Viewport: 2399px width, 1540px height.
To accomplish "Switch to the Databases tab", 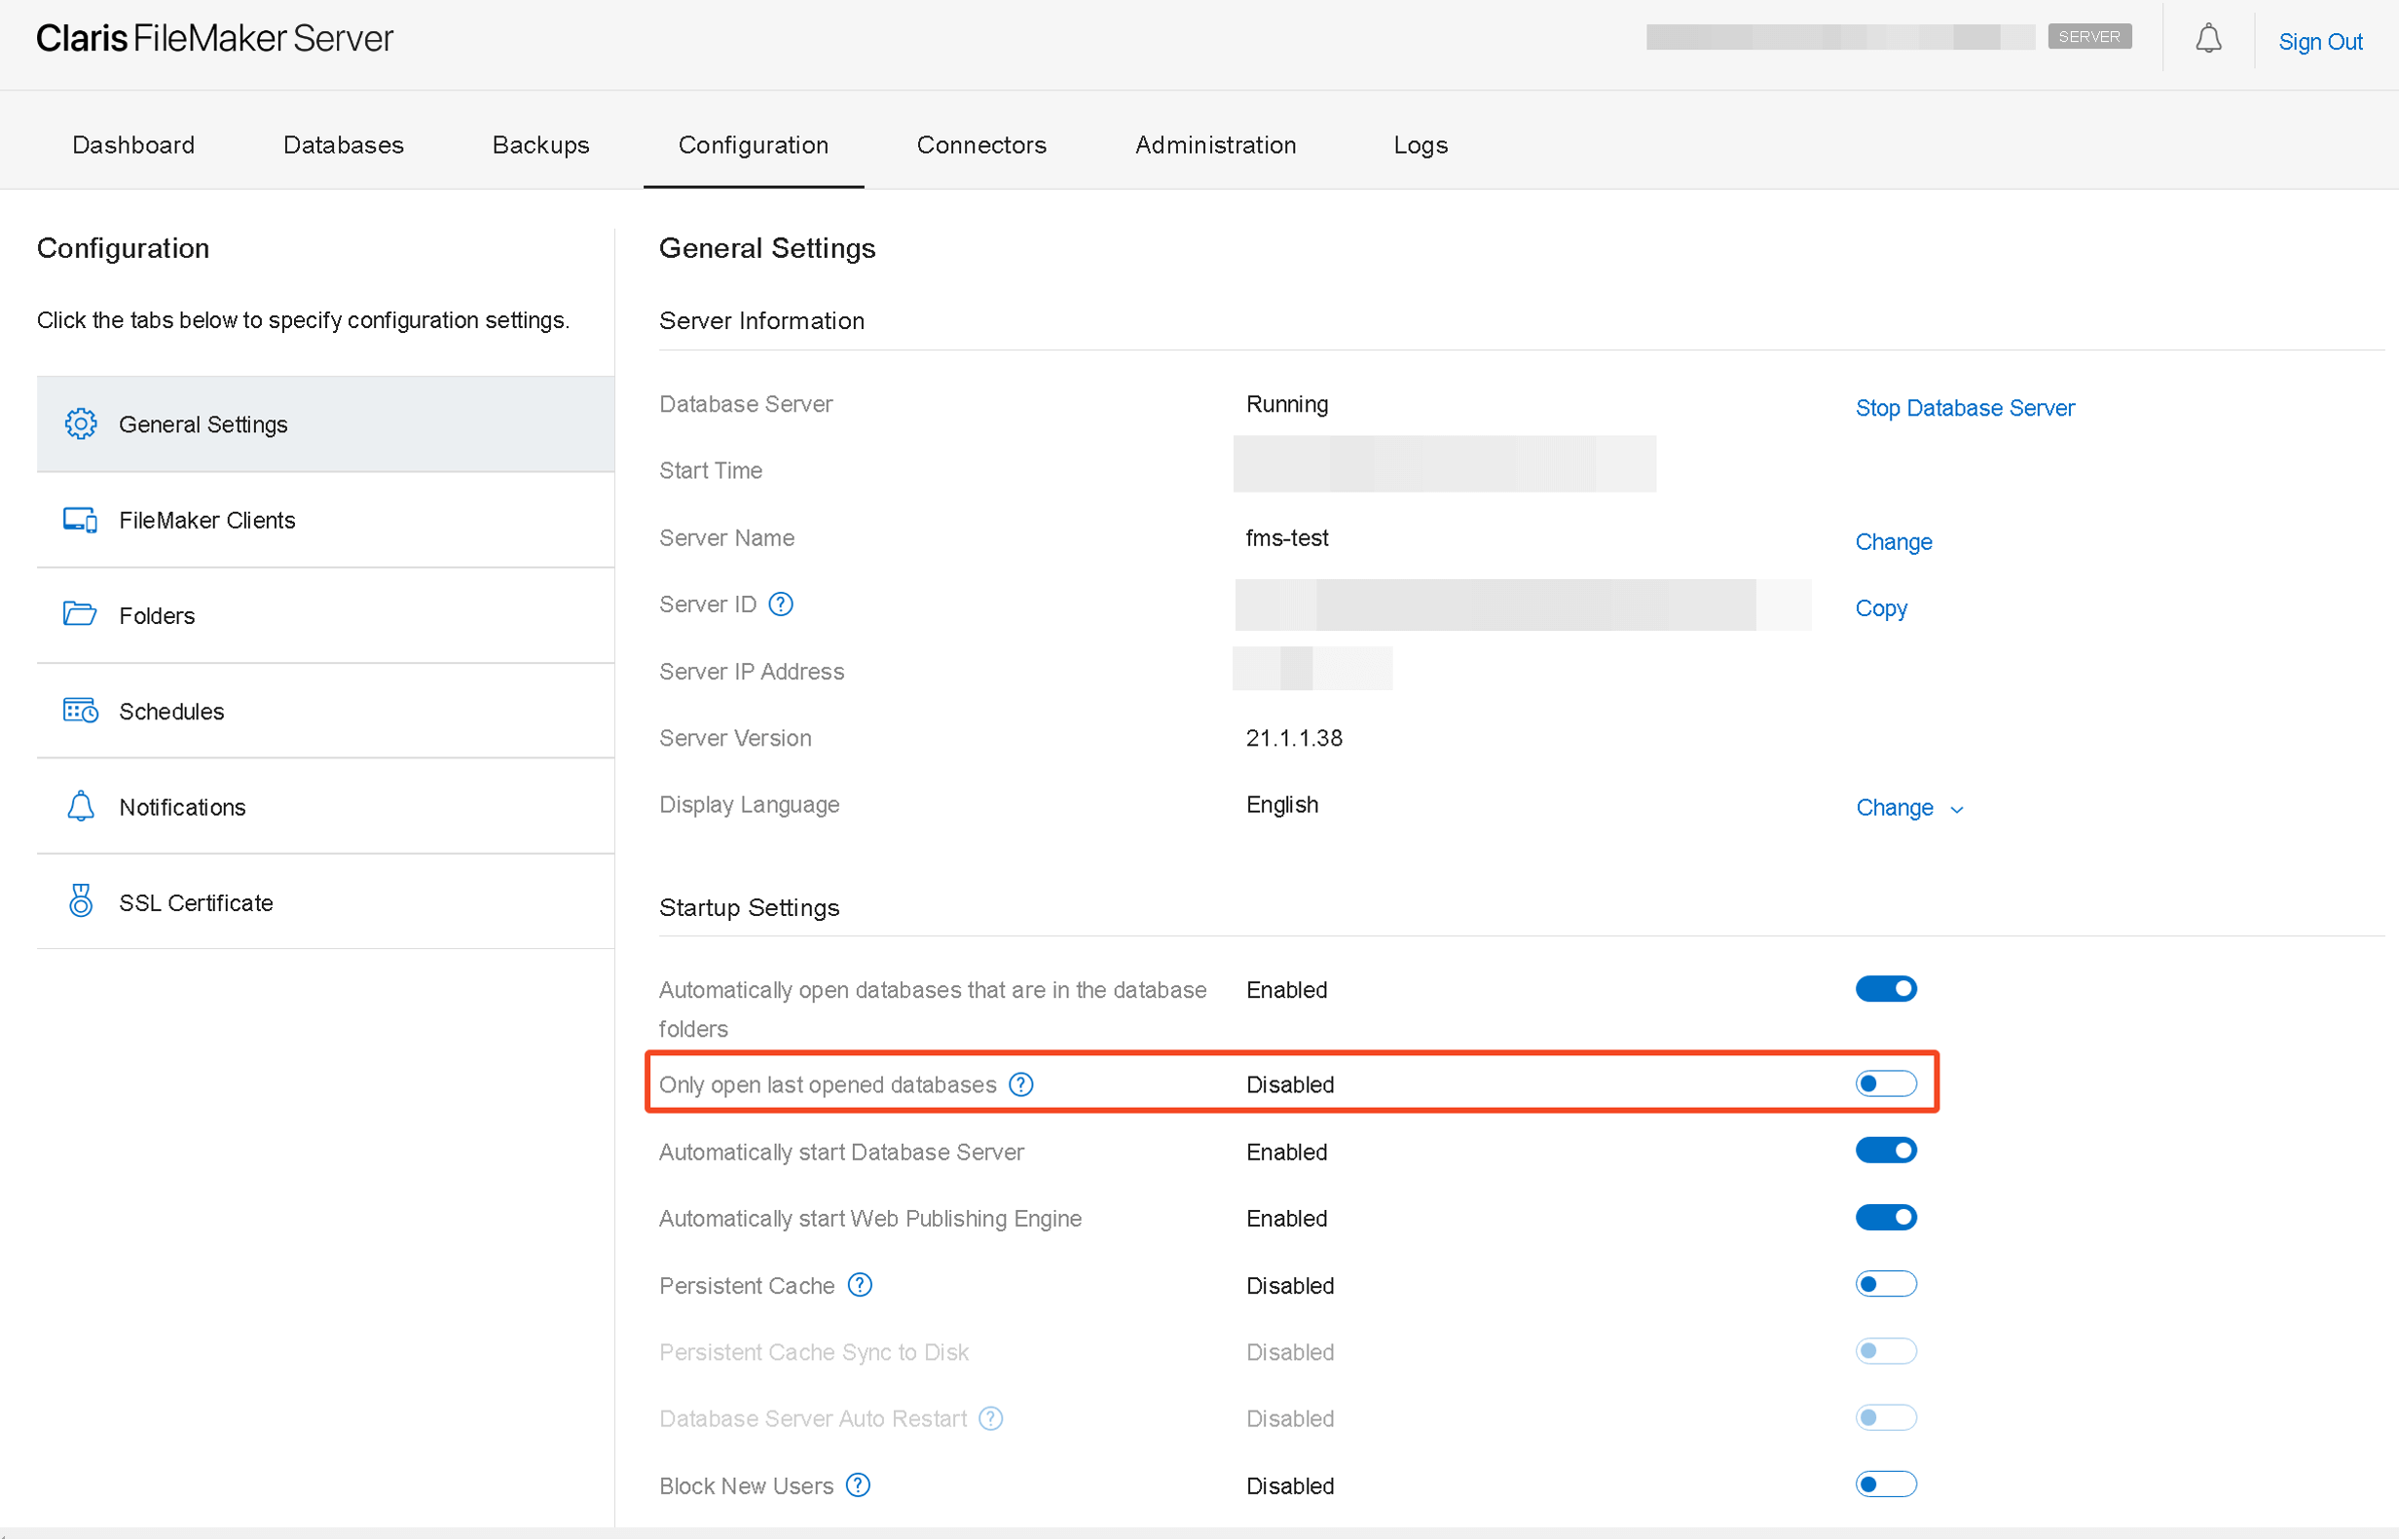I will (x=343, y=145).
